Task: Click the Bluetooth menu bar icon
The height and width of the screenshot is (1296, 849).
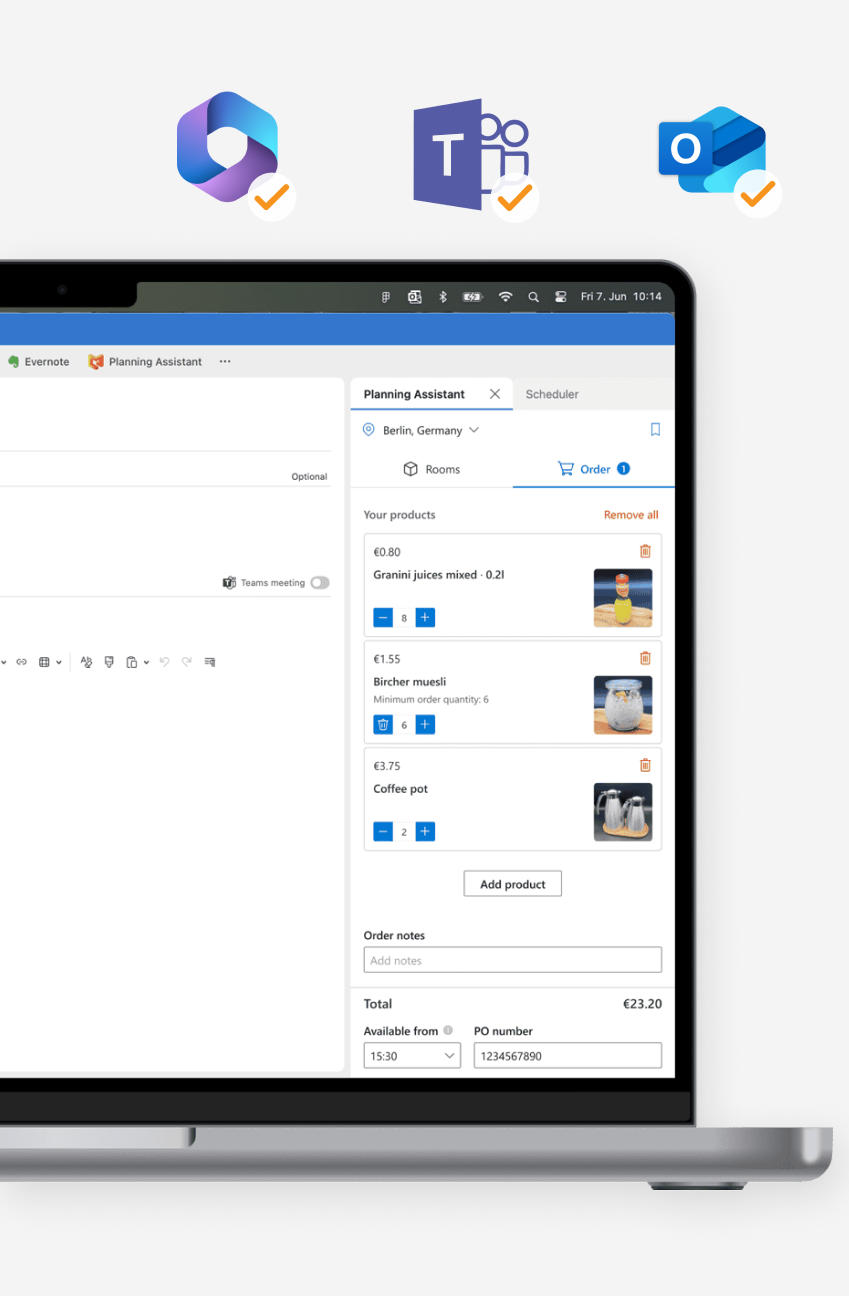Action: pyautogui.click(x=443, y=297)
